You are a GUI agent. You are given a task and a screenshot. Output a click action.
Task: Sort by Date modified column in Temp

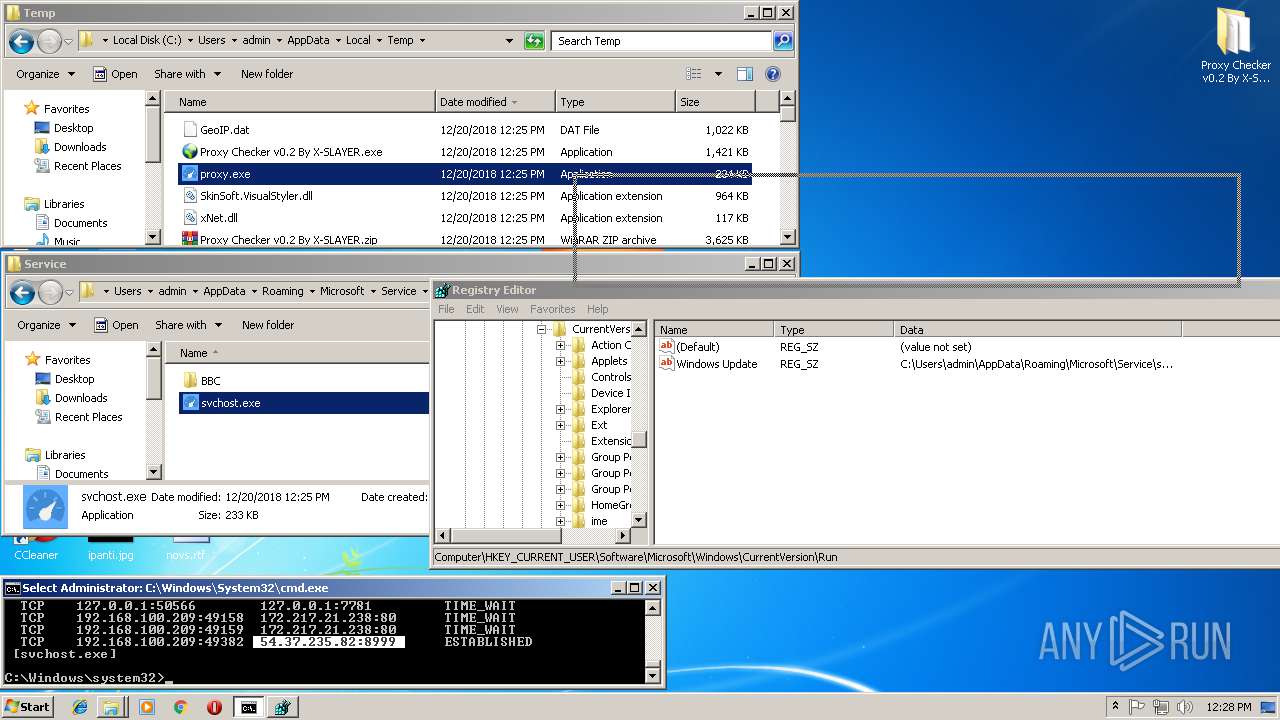click(x=495, y=102)
